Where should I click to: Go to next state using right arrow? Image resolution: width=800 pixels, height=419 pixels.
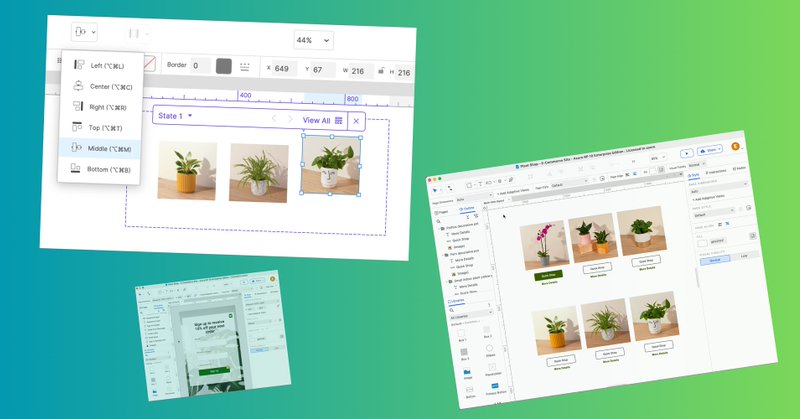pyautogui.click(x=290, y=119)
